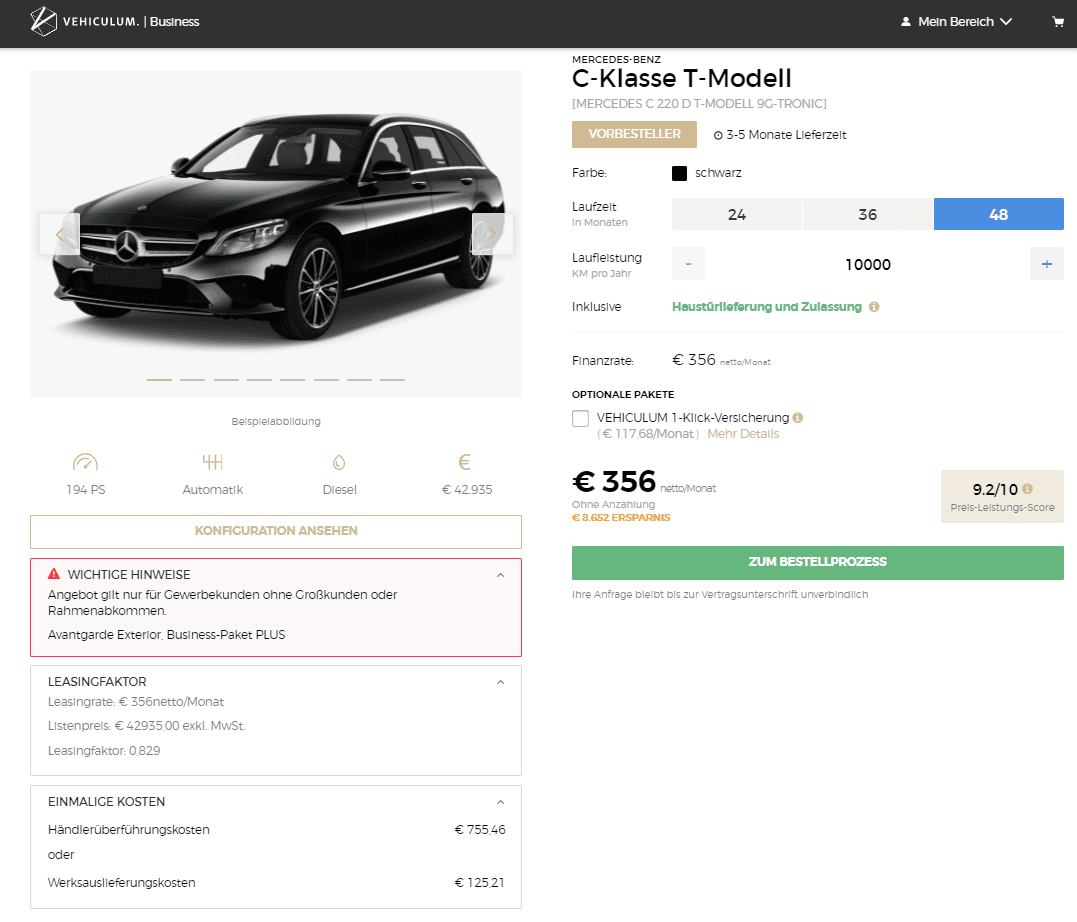Decrease Laufleistung with the minus button
Image resolution: width=1077 pixels, height=922 pixels.
click(688, 265)
